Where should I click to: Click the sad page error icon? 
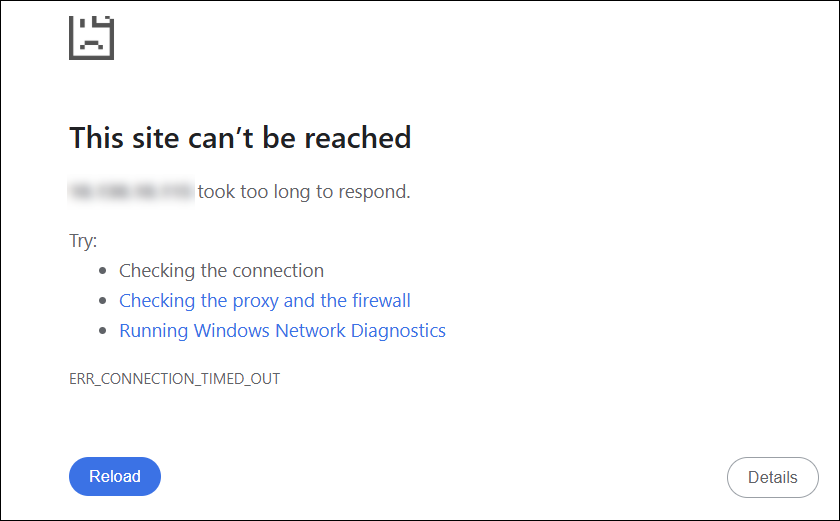tap(91, 36)
